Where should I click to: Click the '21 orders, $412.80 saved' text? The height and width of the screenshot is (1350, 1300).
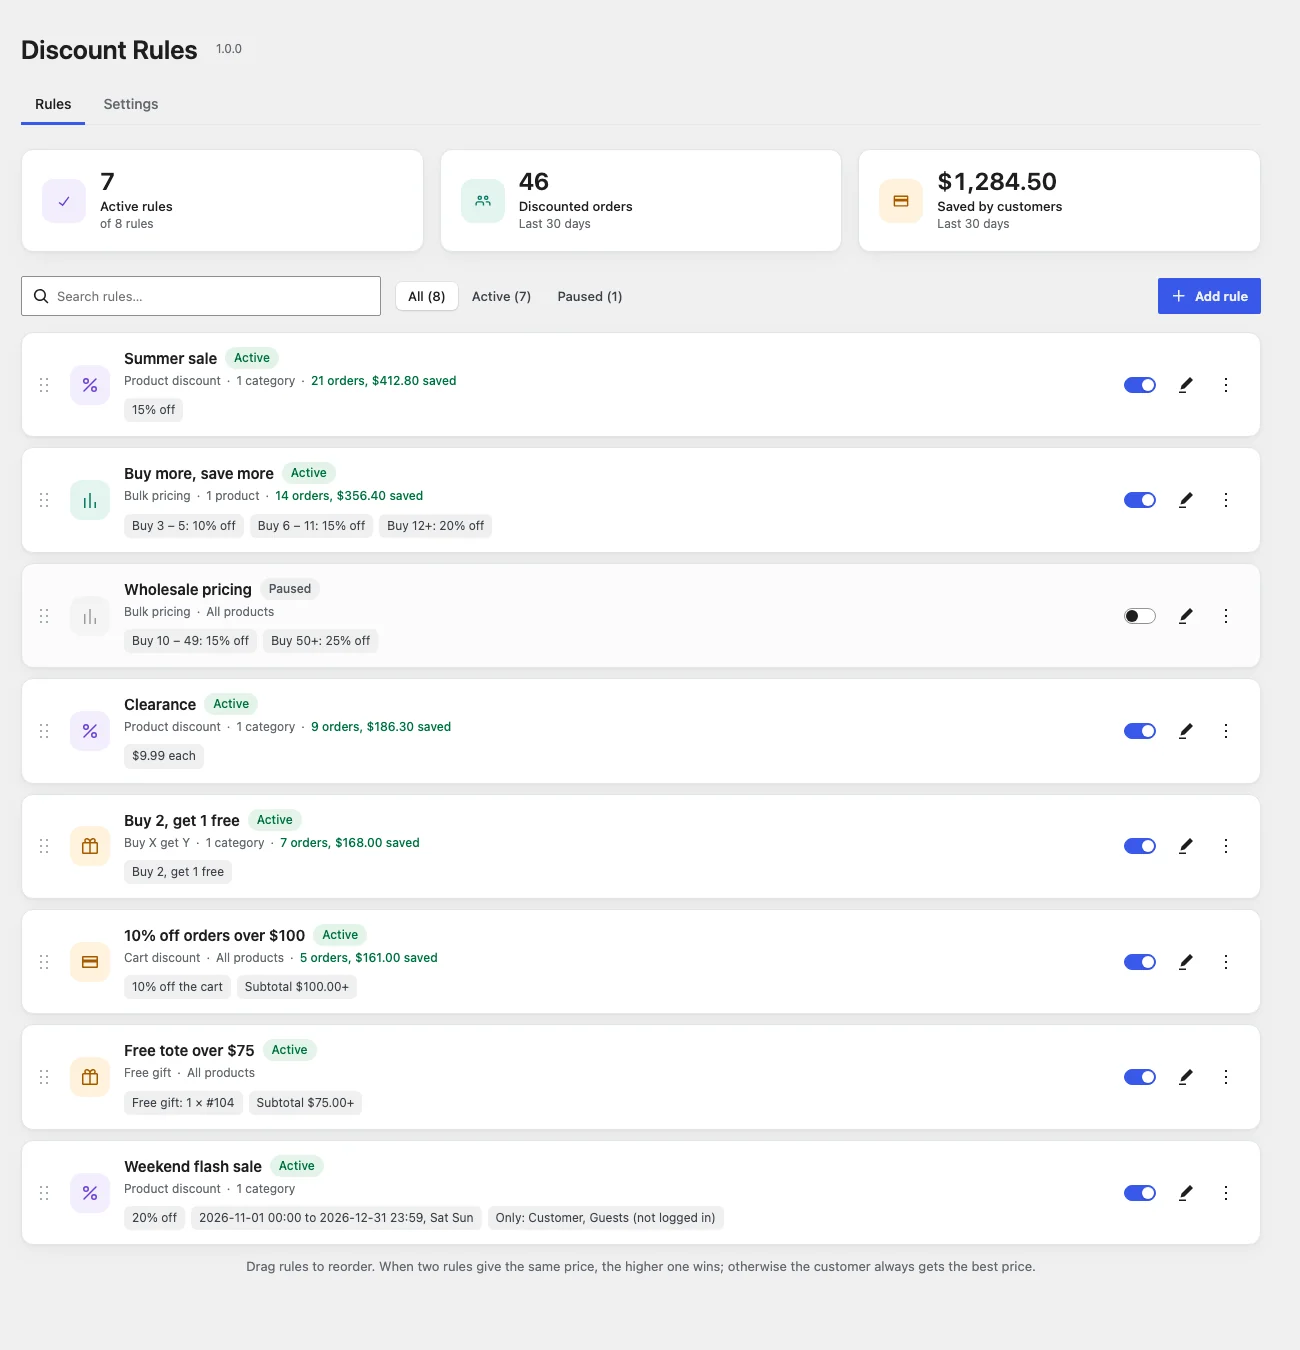(384, 381)
